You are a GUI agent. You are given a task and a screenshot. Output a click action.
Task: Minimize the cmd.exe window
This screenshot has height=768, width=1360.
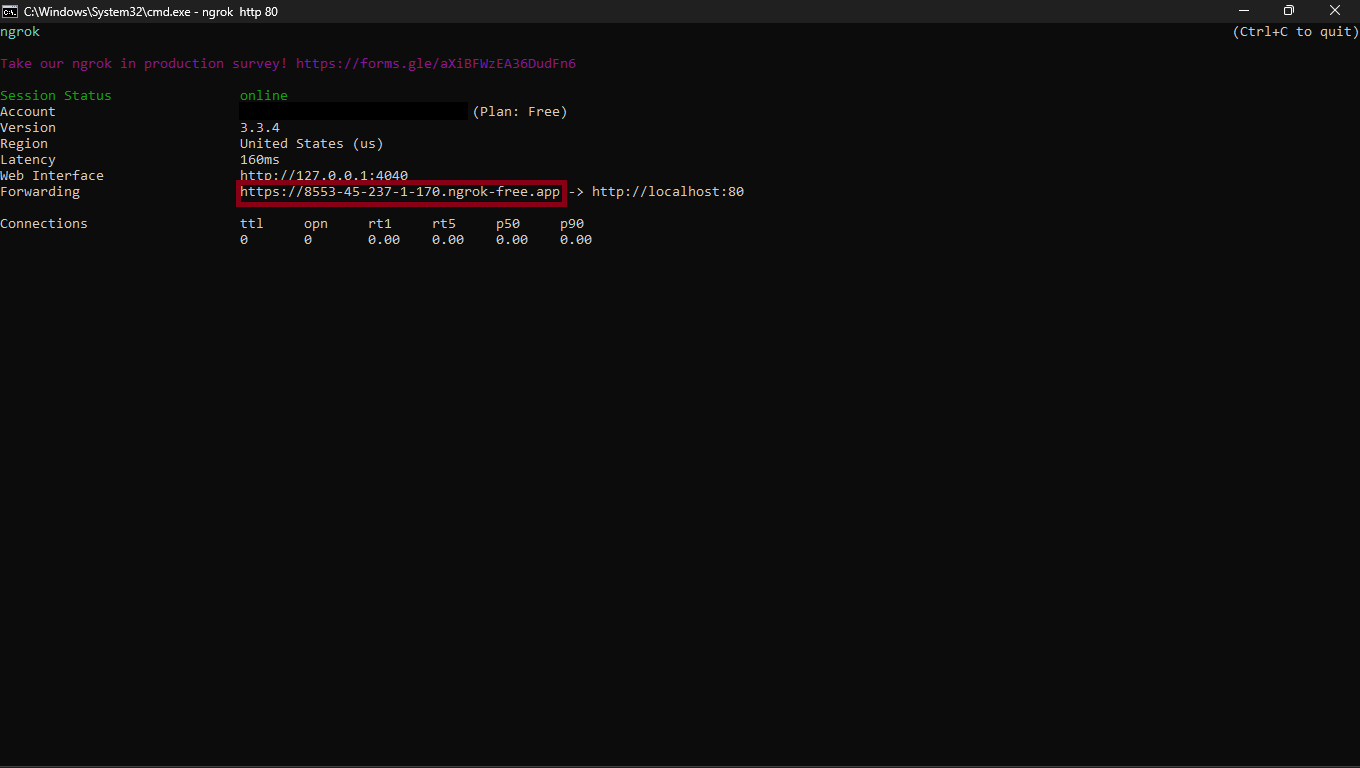click(x=1243, y=11)
